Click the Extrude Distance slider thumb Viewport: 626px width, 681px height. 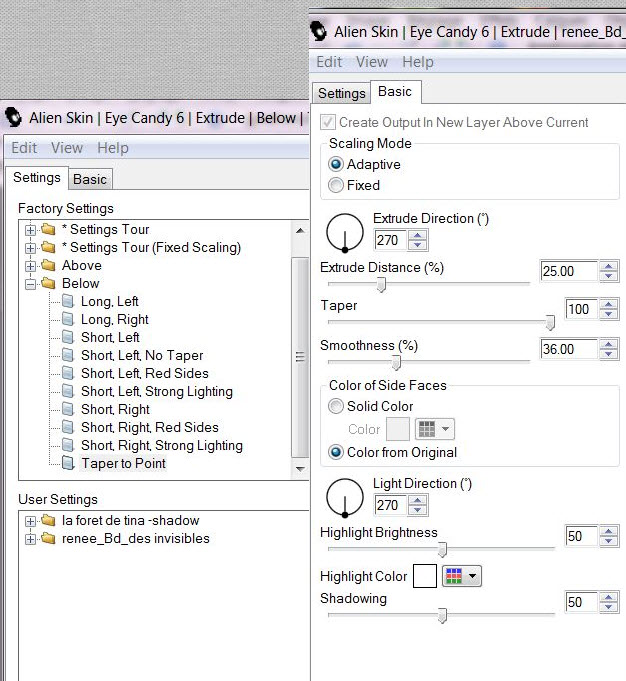(x=381, y=285)
